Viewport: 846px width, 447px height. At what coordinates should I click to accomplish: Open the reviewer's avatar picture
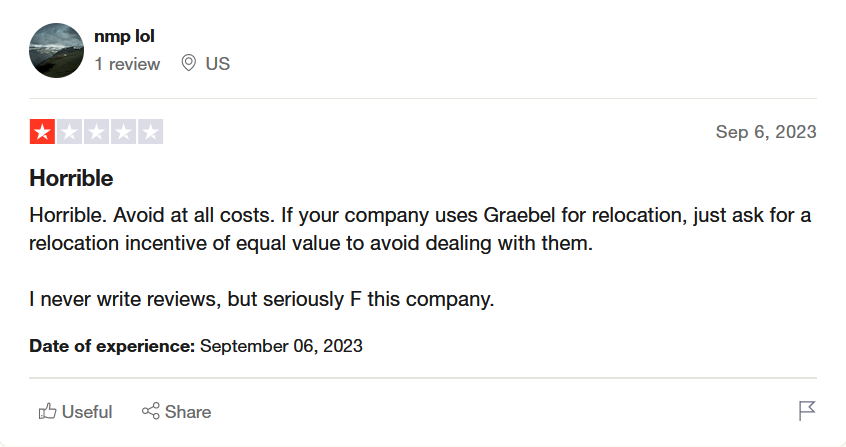click(x=57, y=50)
